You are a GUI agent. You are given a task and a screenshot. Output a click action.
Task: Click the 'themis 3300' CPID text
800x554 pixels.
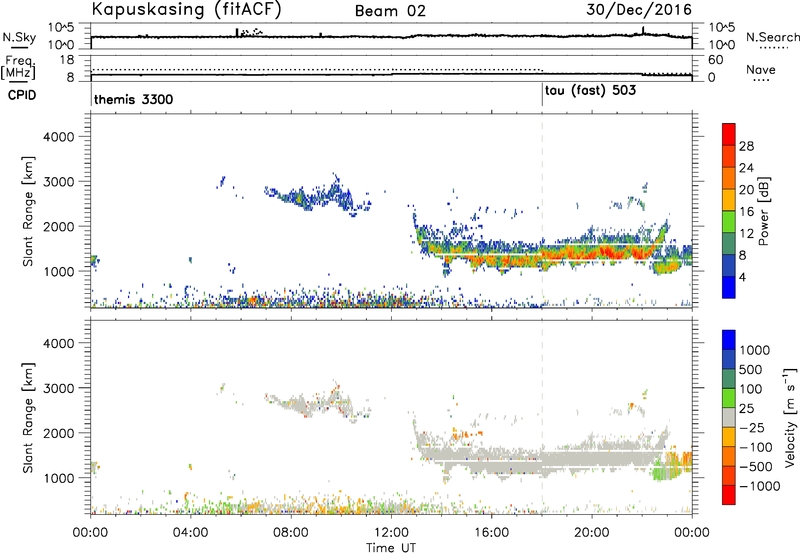pos(133,99)
